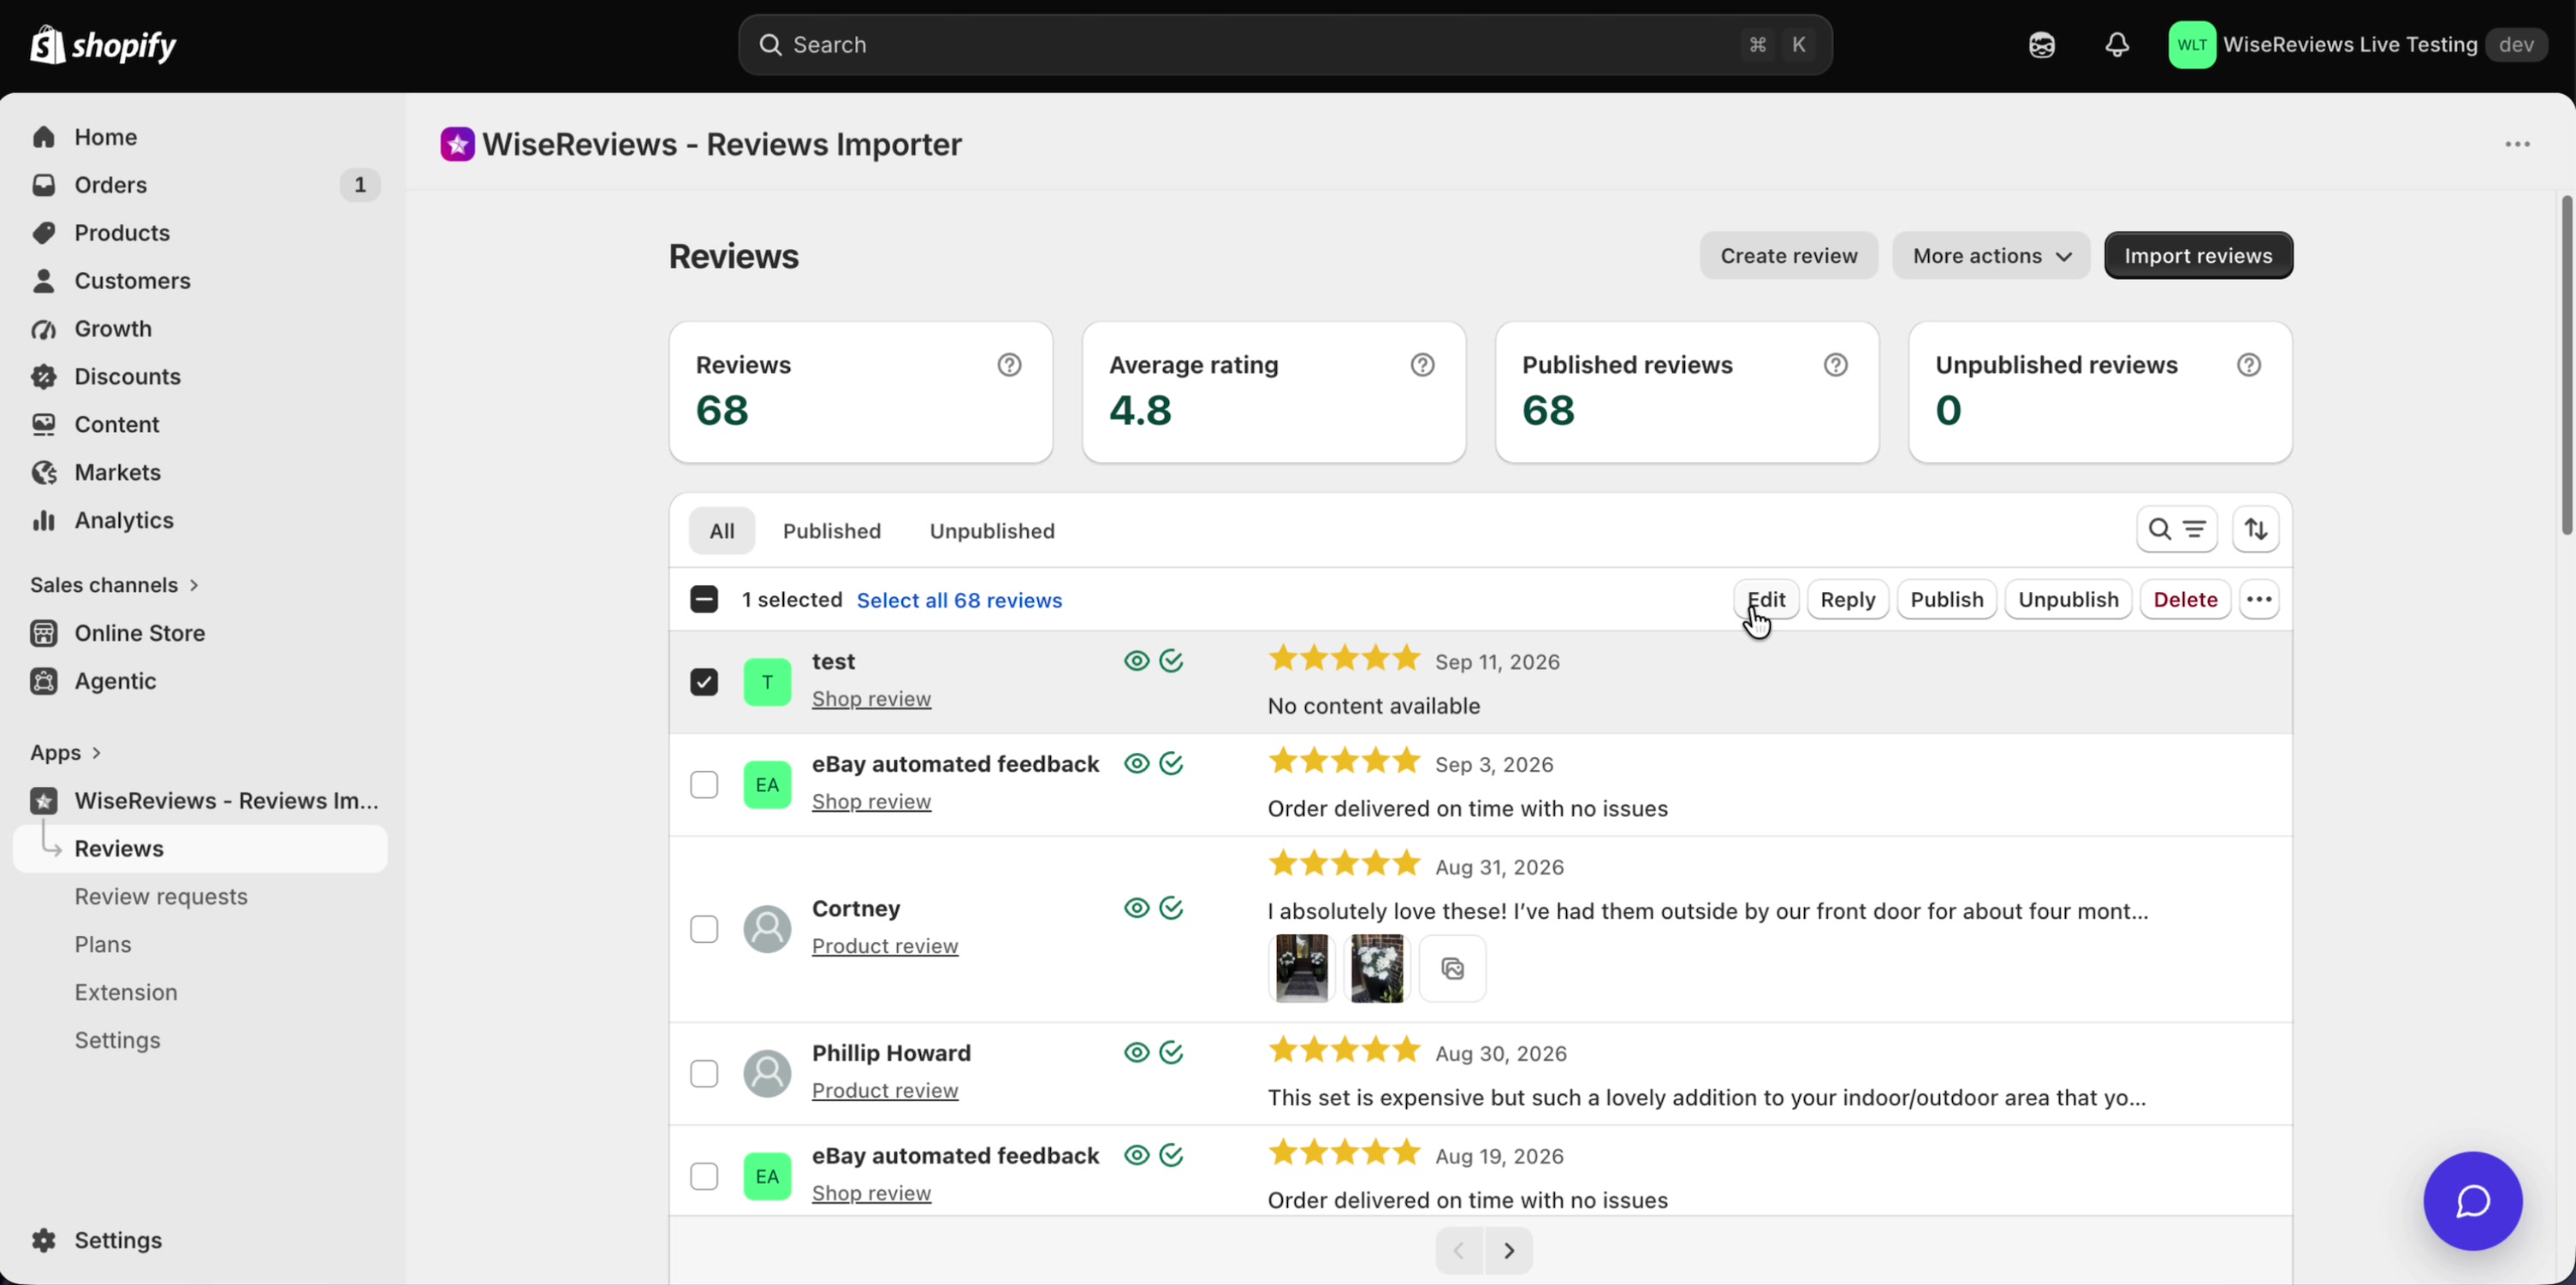Go to next page of reviews
The height and width of the screenshot is (1285, 2576).
1509,1250
